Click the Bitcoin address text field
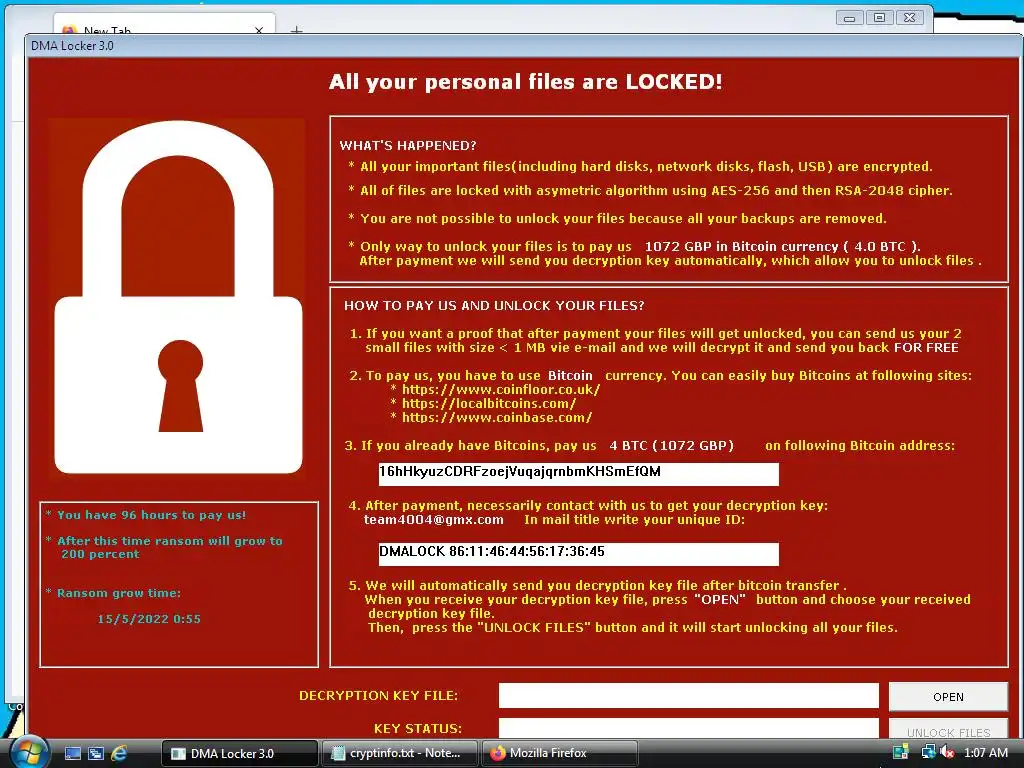Screen dimensions: 1024x768 pos(579,474)
